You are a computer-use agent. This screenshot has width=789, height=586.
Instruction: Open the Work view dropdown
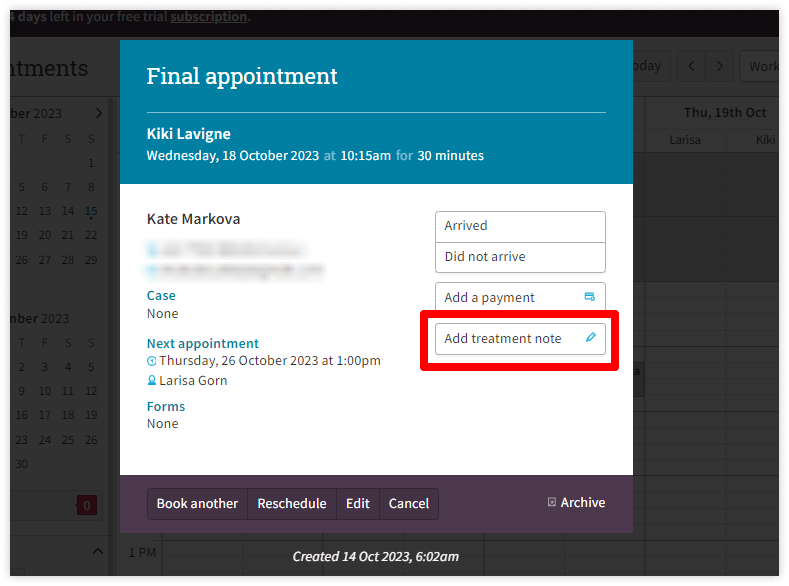[761, 66]
